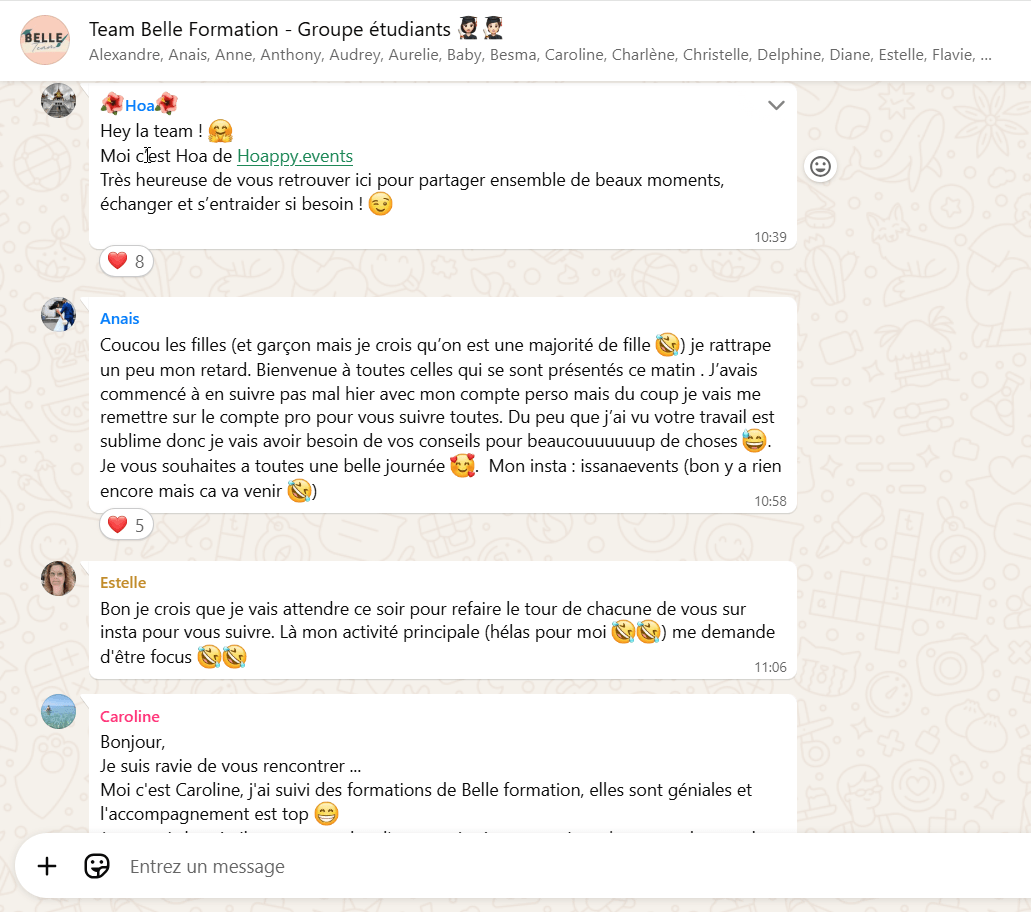Click the Caroline sender name
This screenshot has height=912, width=1031.
(130, 716)
